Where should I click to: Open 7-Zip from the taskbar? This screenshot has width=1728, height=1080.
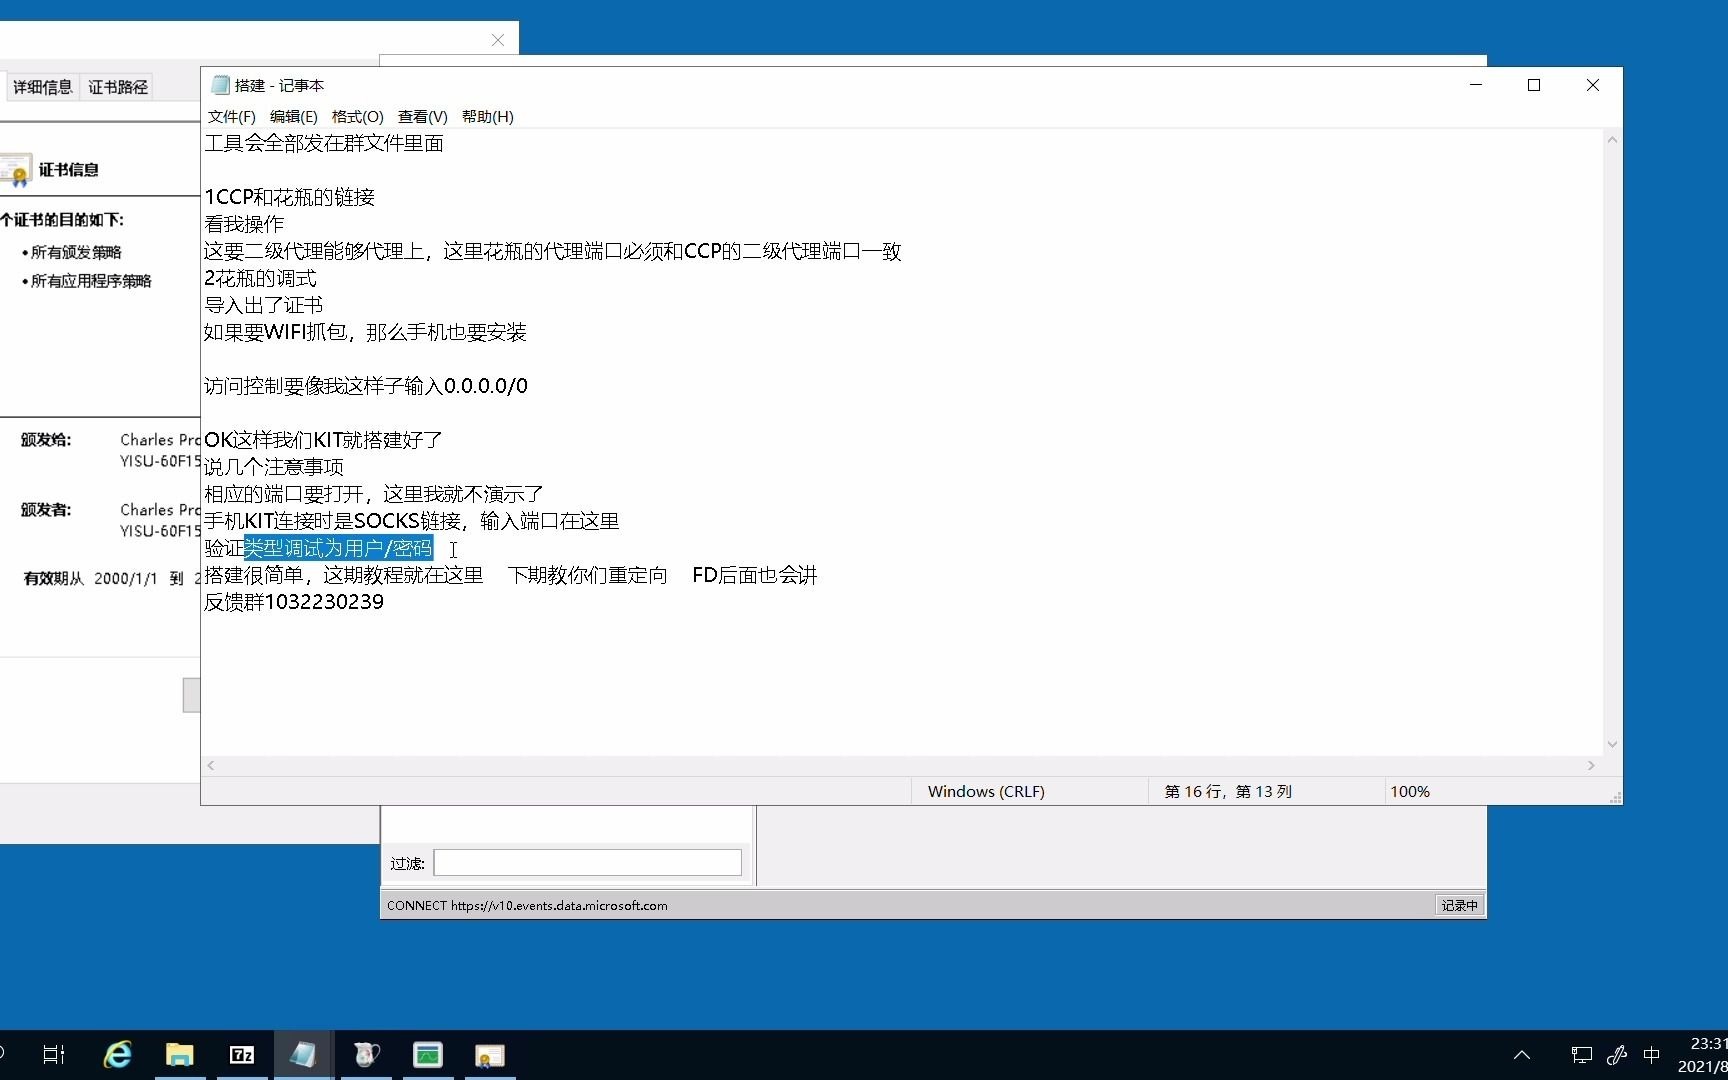click(242, 1054)
